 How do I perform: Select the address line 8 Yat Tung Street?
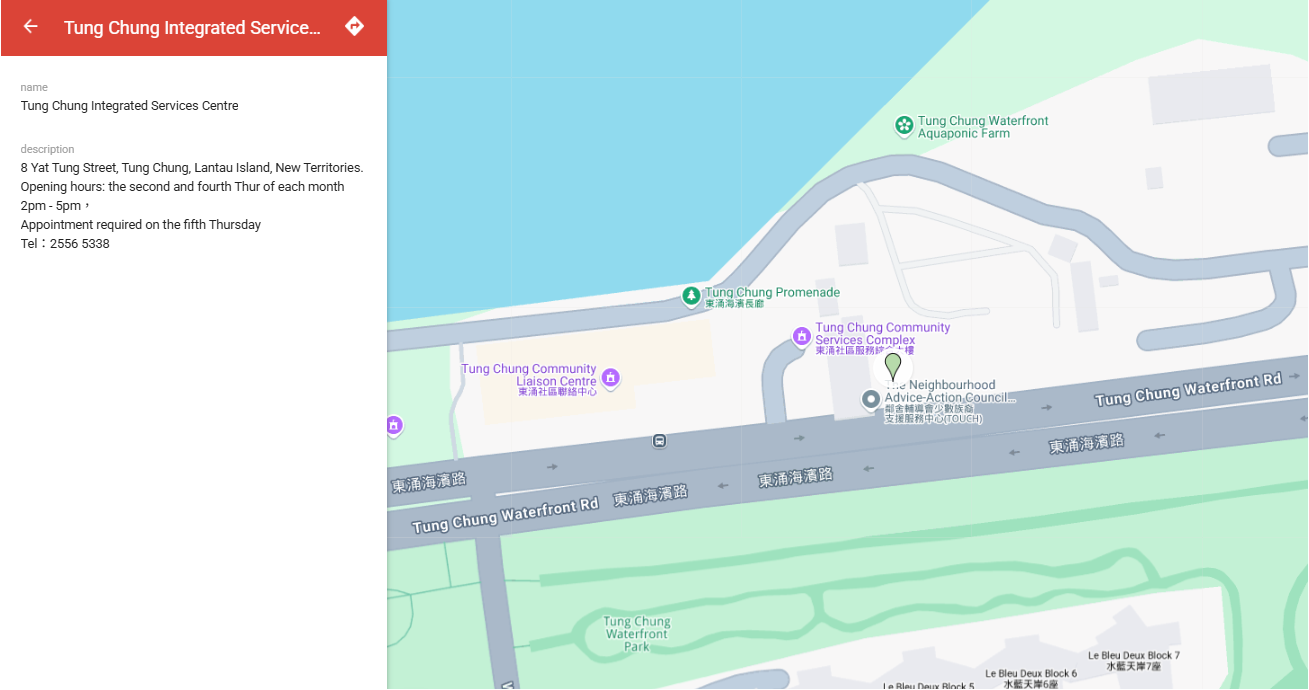click(x=192, y=168)
